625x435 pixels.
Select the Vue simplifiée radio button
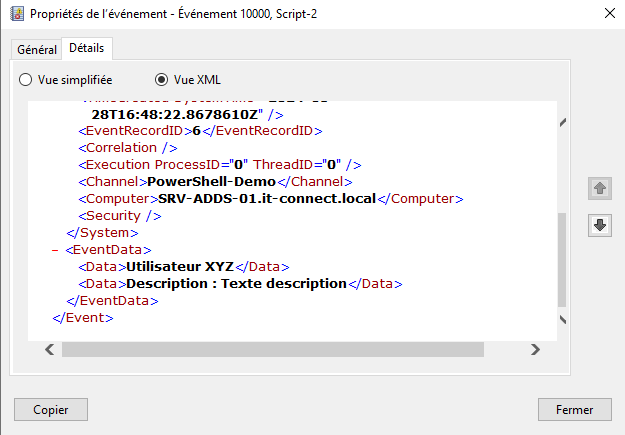point(26,79)
